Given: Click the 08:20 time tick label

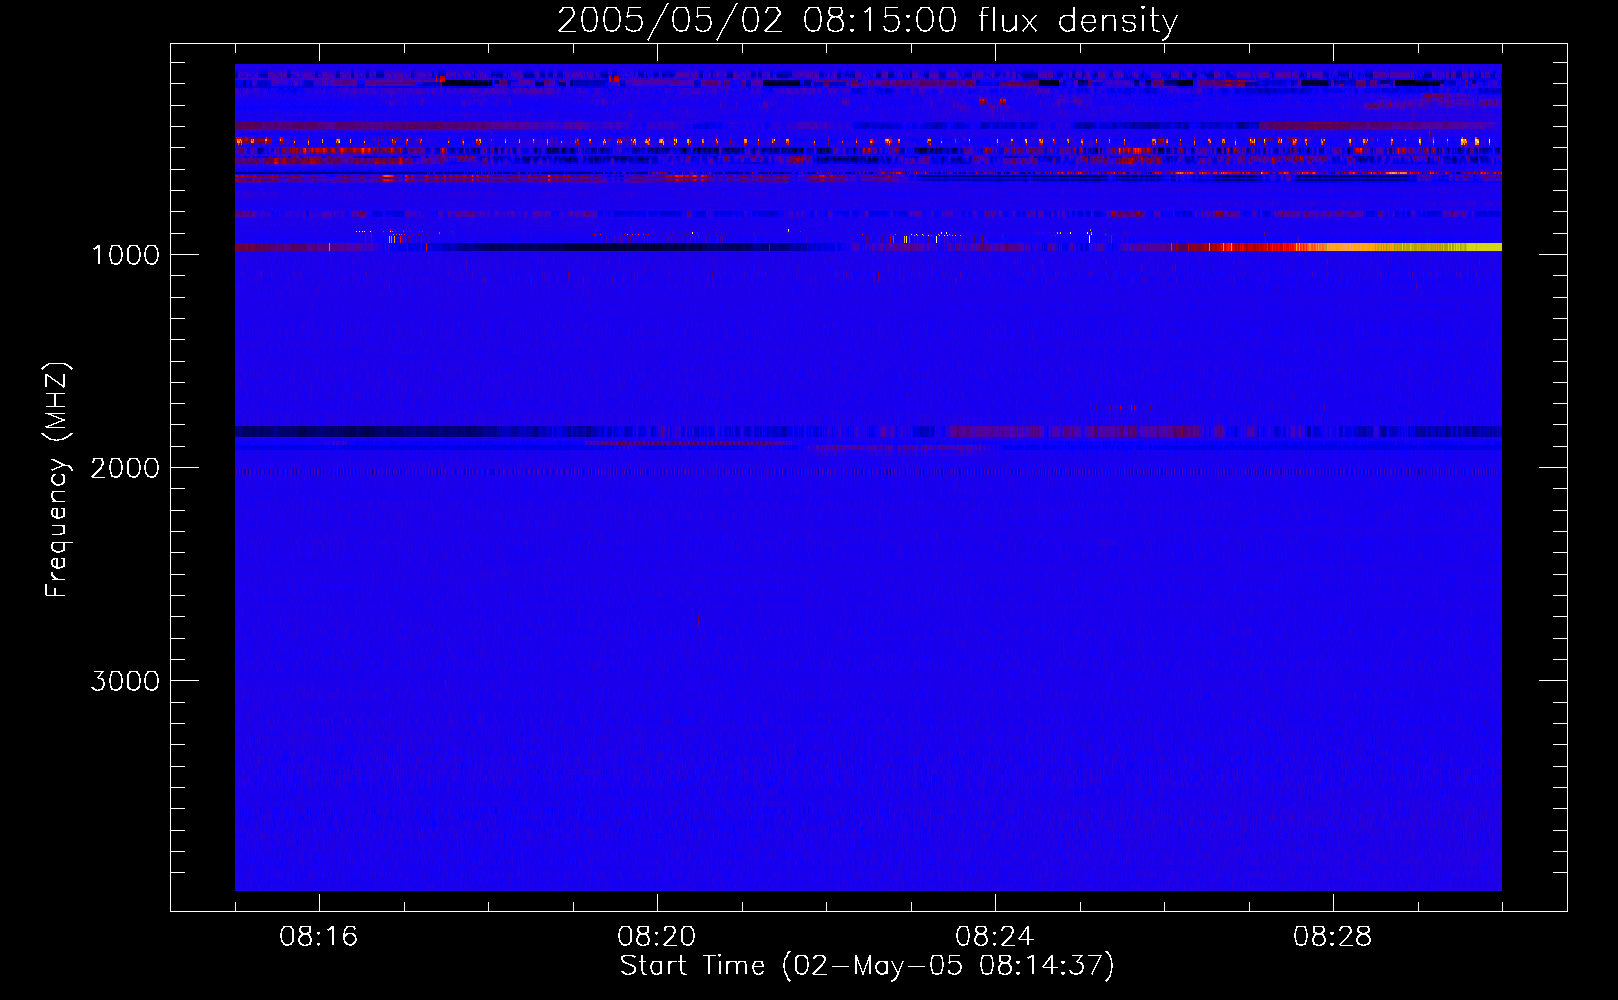Looking at the screenshot, I should coord(657,937).
